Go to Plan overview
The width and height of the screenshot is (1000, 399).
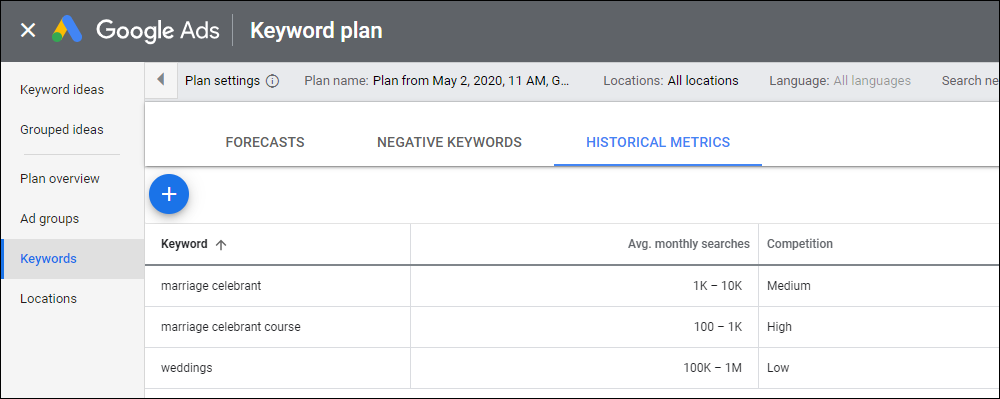[60, 178]
